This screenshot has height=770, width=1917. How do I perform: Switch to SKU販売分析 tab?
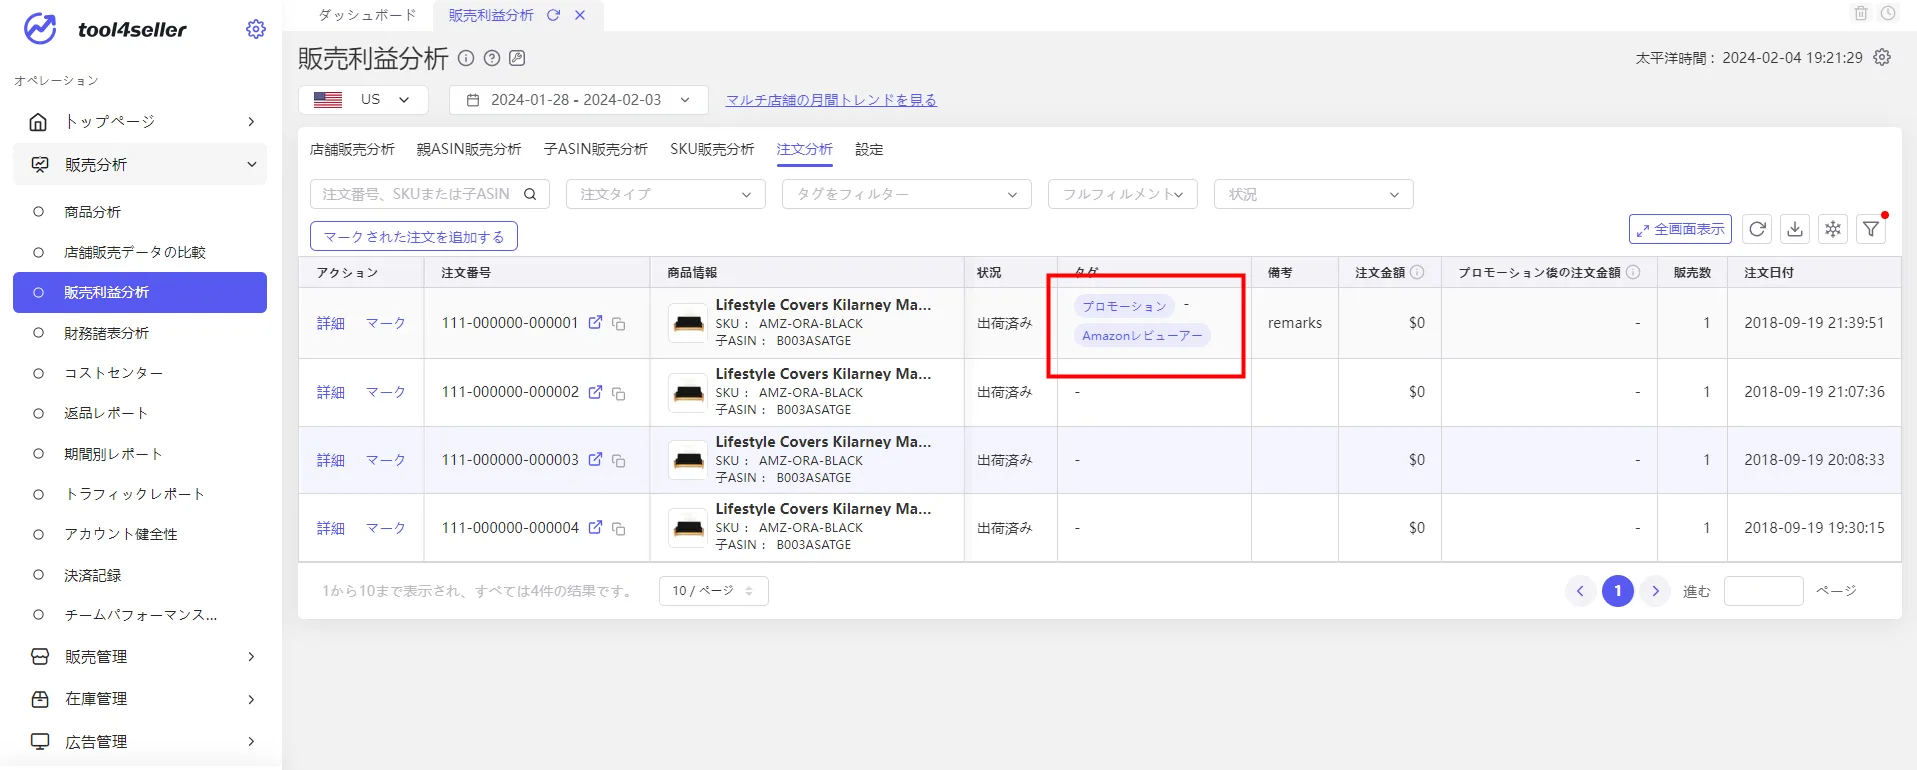point(712,149)
